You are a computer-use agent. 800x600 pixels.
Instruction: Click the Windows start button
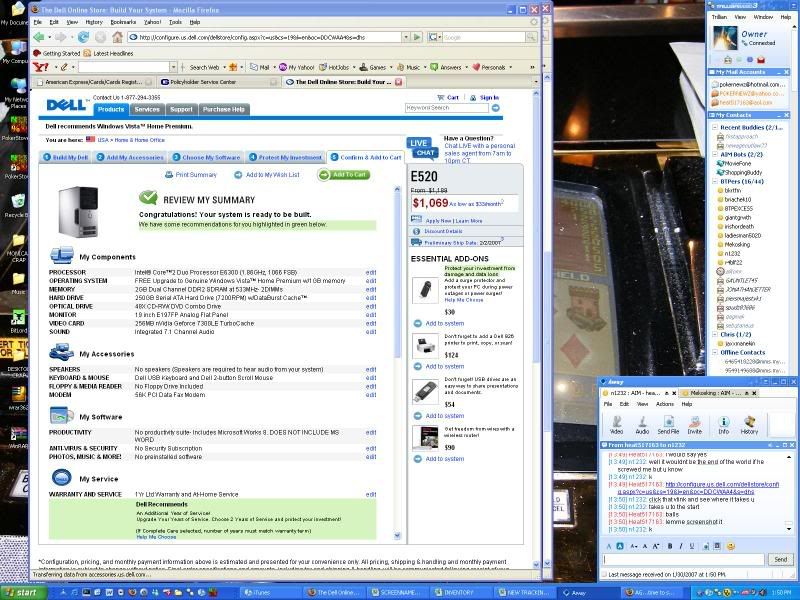coord(24,592)
